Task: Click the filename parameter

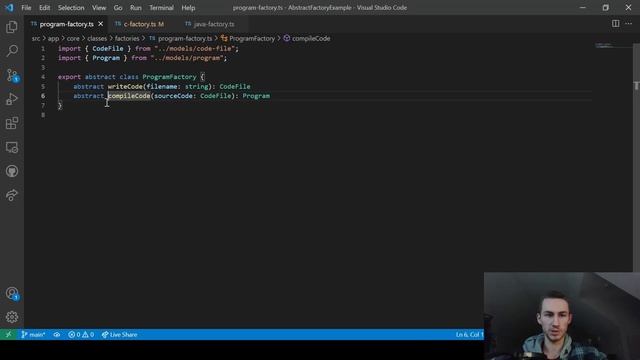Action: point(162,87)
